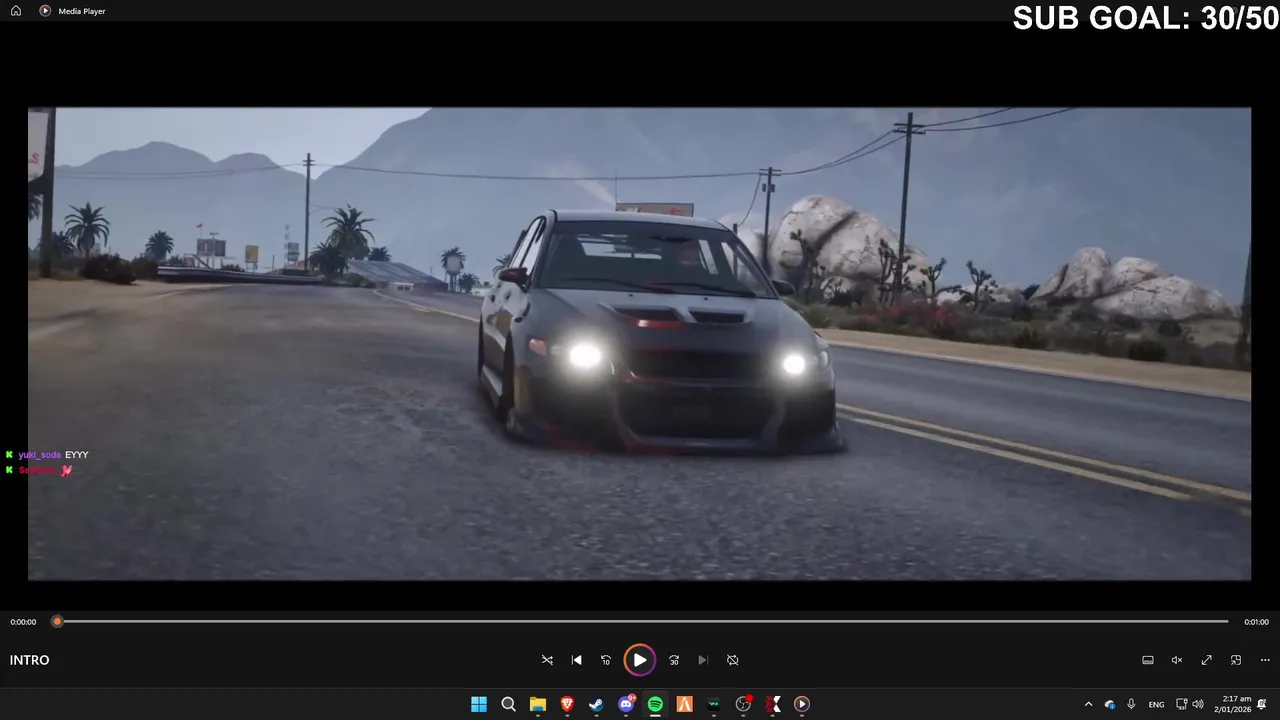Image resolution: width=1280 pixels, height=720 pixels.
Task: Toggle repeat mode
Action: (733, 660)
